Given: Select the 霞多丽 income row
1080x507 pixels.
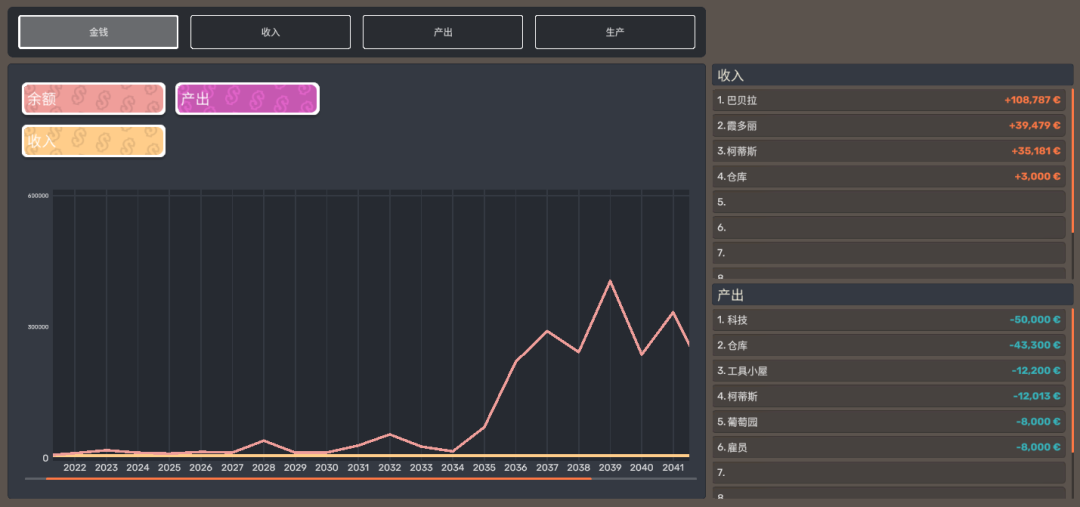Looking at the screenshot, I should click(x=889, y=126).
